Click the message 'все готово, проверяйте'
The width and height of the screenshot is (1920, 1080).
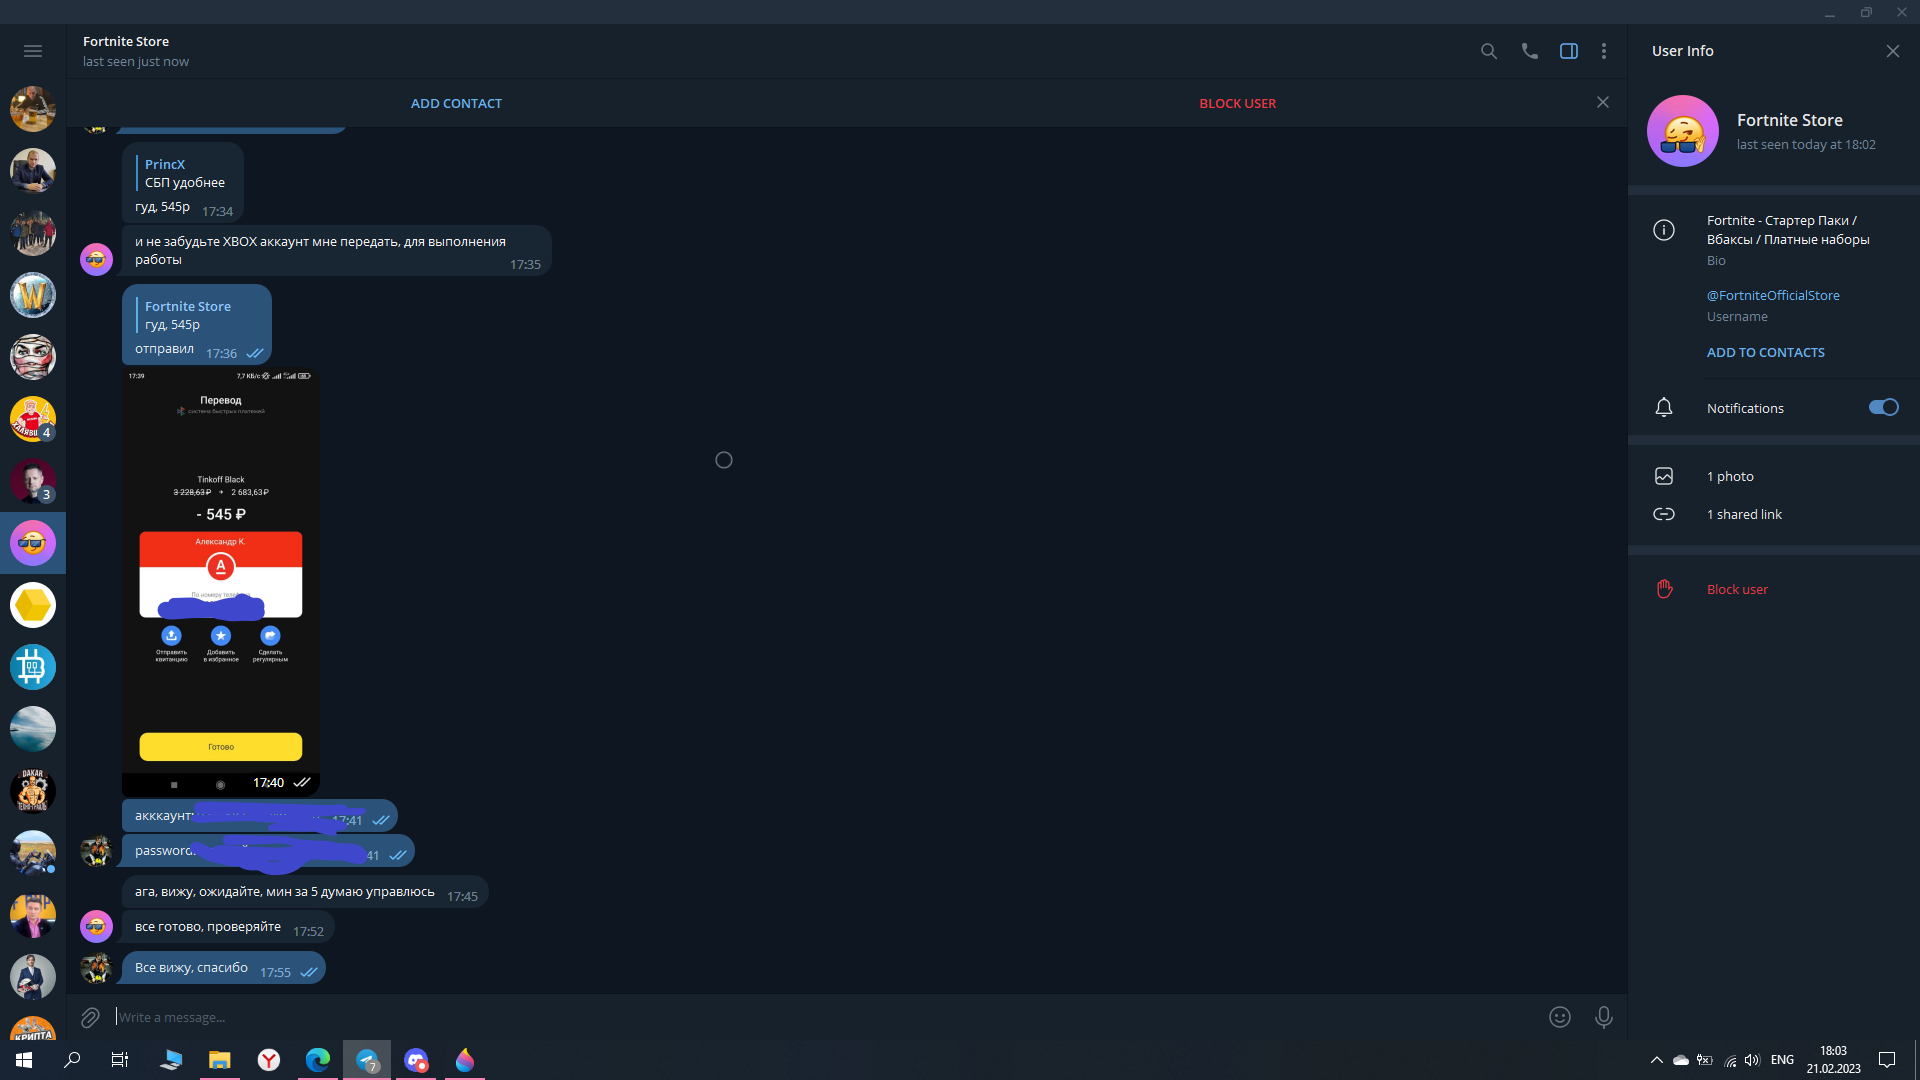(x=208, y=927)
